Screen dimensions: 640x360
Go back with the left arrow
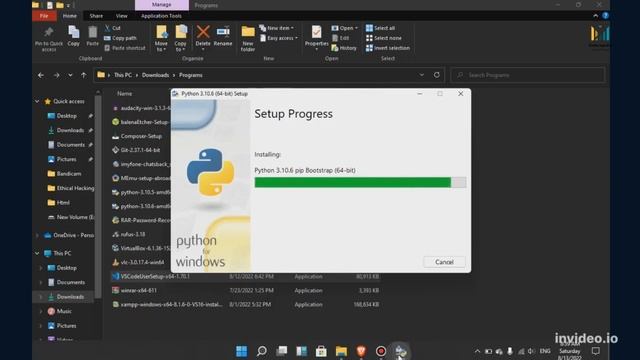click(x=41, y=75)
